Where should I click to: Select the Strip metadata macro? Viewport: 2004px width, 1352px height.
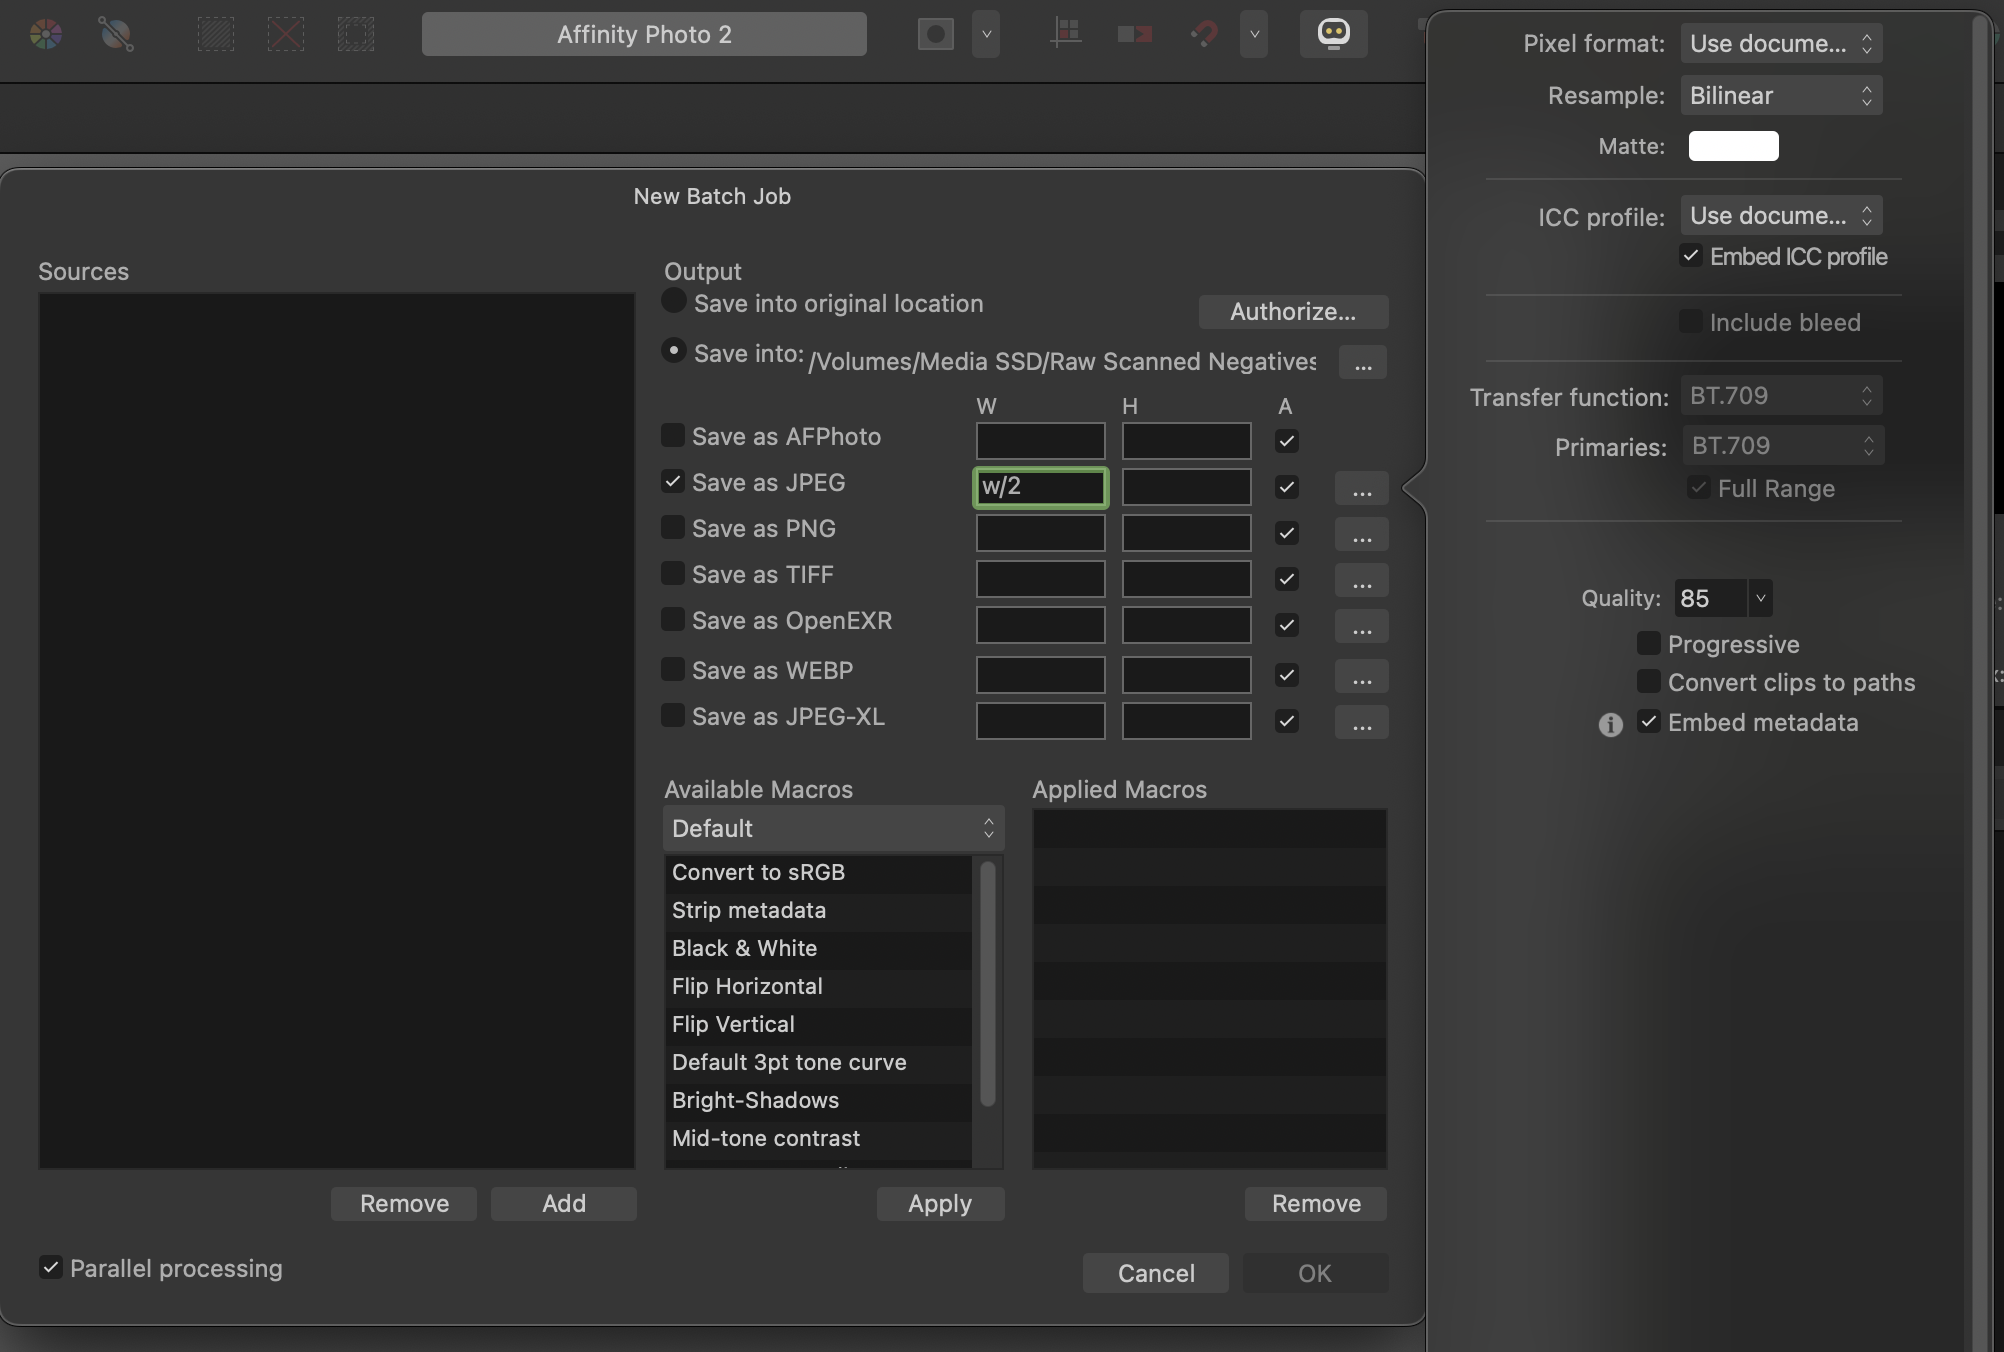[818, 911]
